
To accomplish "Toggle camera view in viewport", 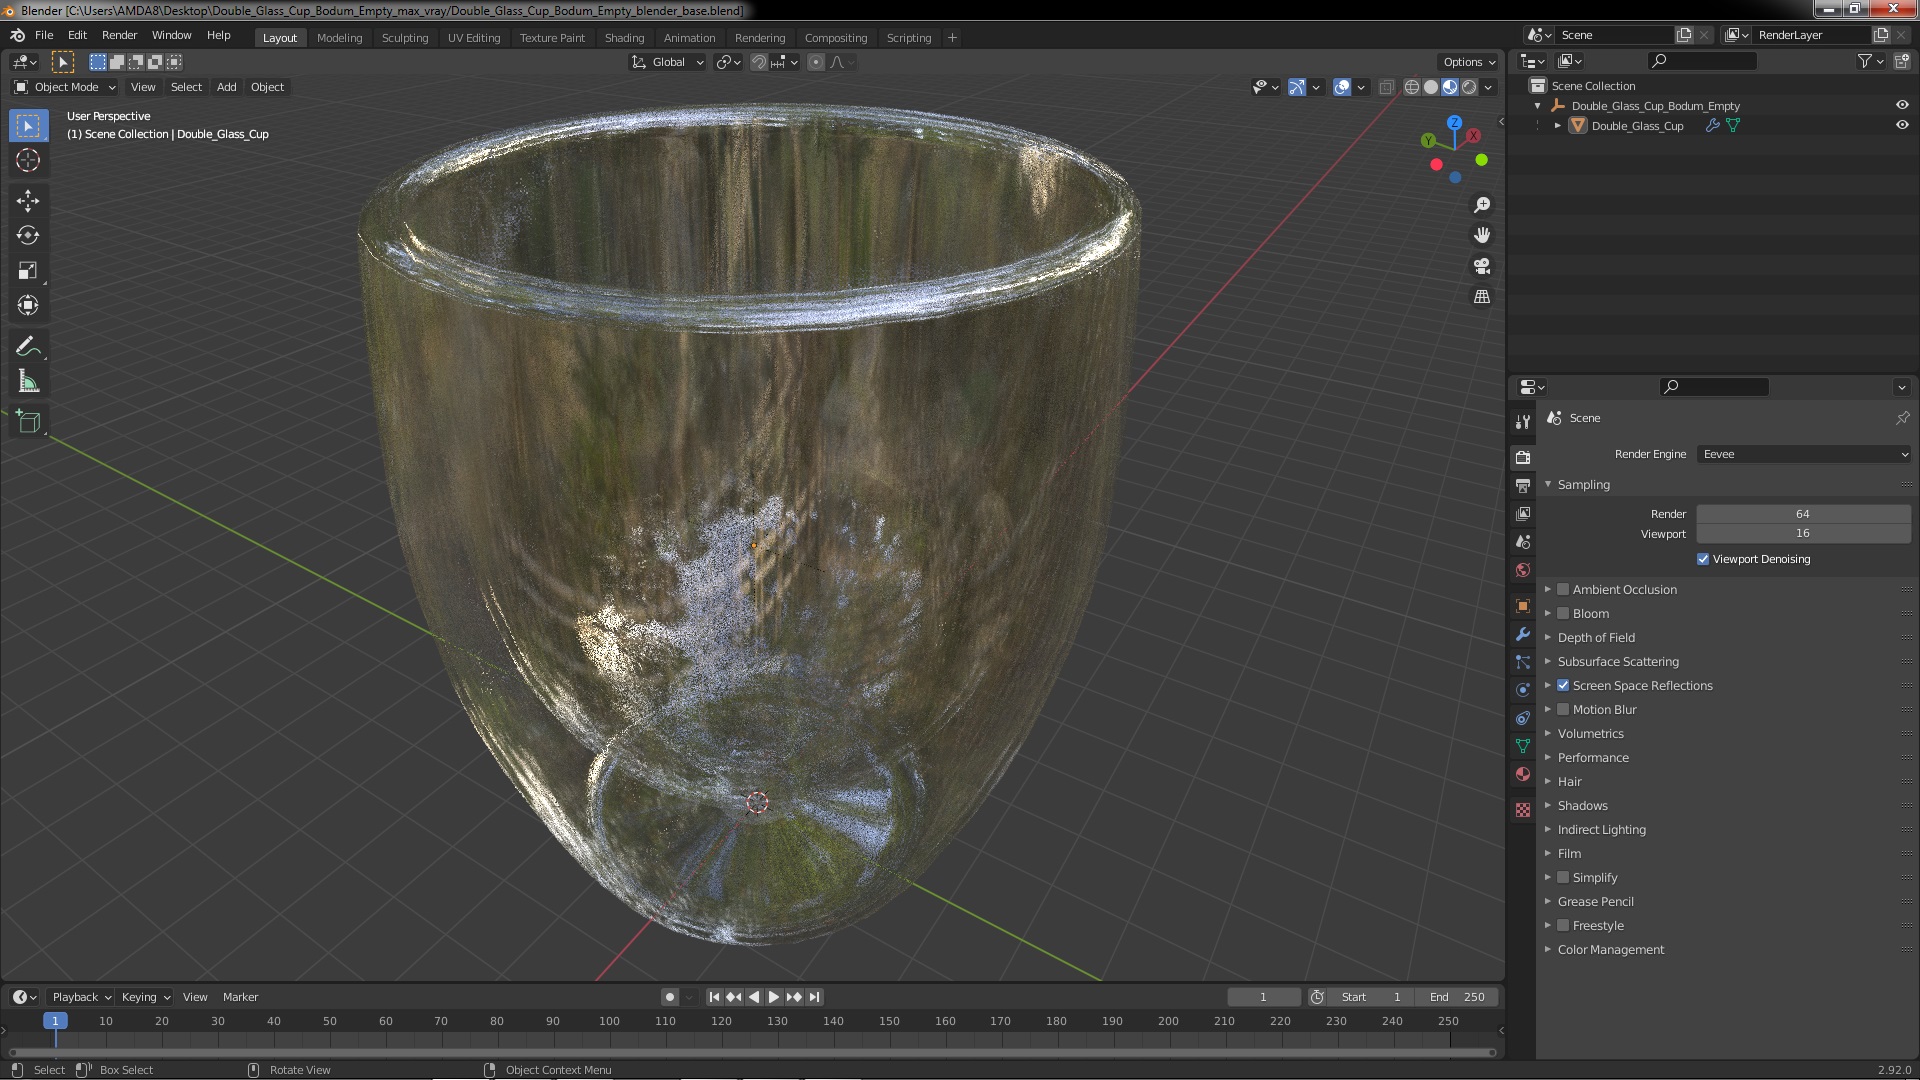I will click(x=1482, y=266).
